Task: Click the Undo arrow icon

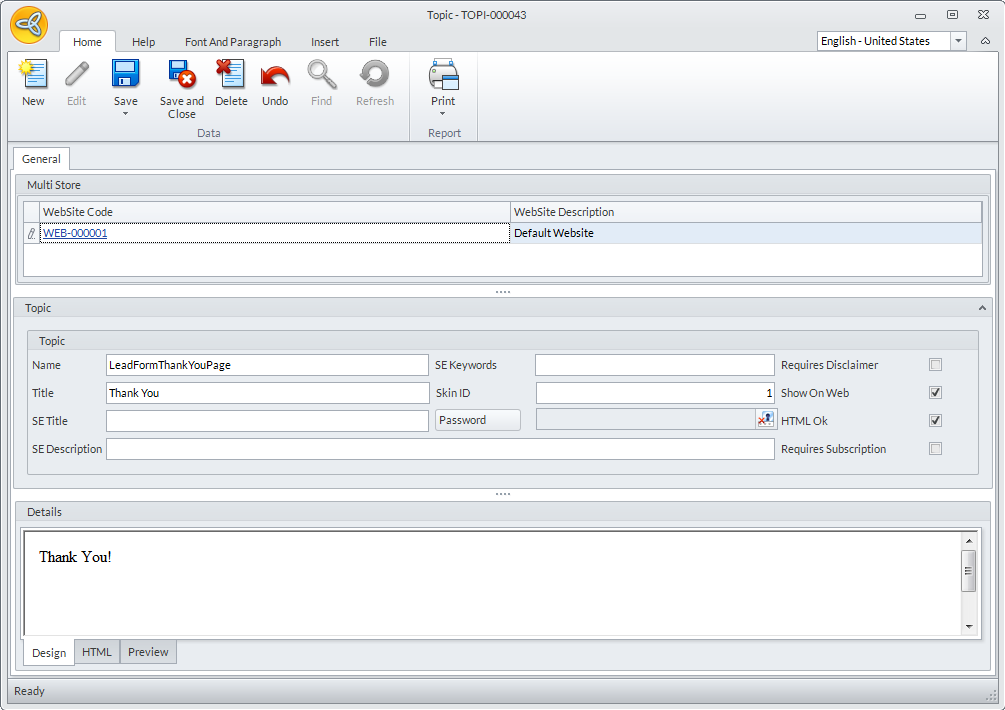Action: point(275,75)
